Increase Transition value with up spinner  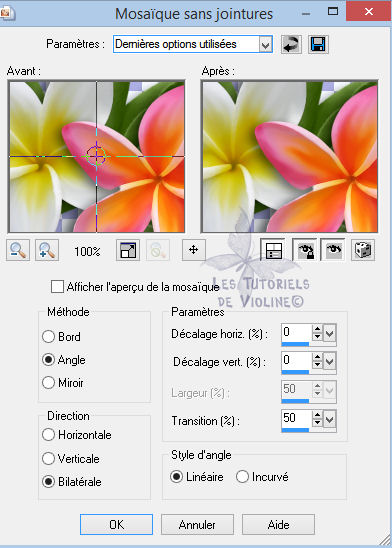[x=317, y=414]
